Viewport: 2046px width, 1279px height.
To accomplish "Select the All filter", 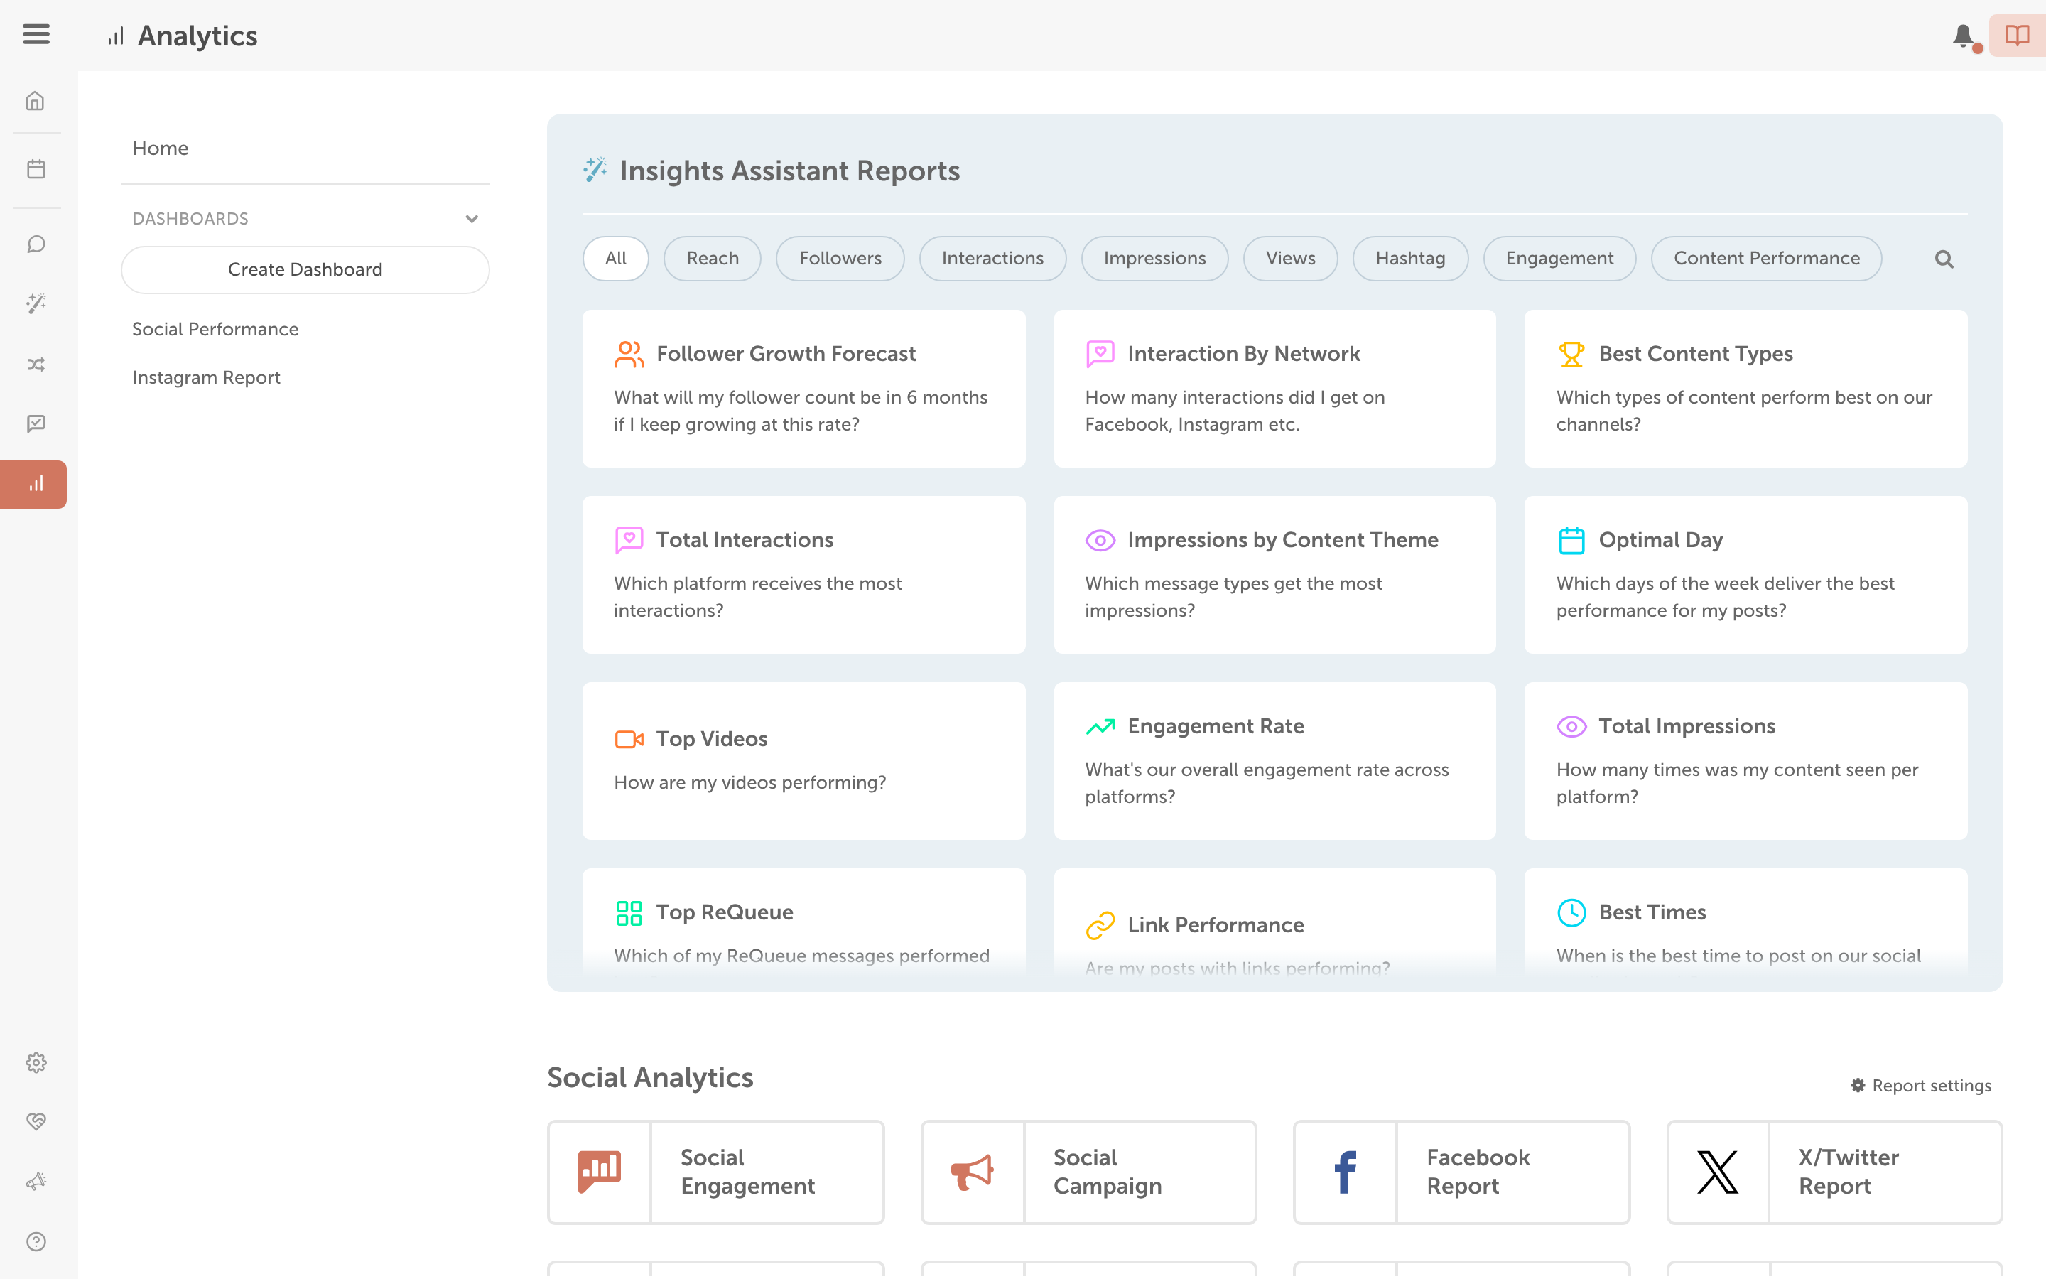I will [x=616, y=258].
